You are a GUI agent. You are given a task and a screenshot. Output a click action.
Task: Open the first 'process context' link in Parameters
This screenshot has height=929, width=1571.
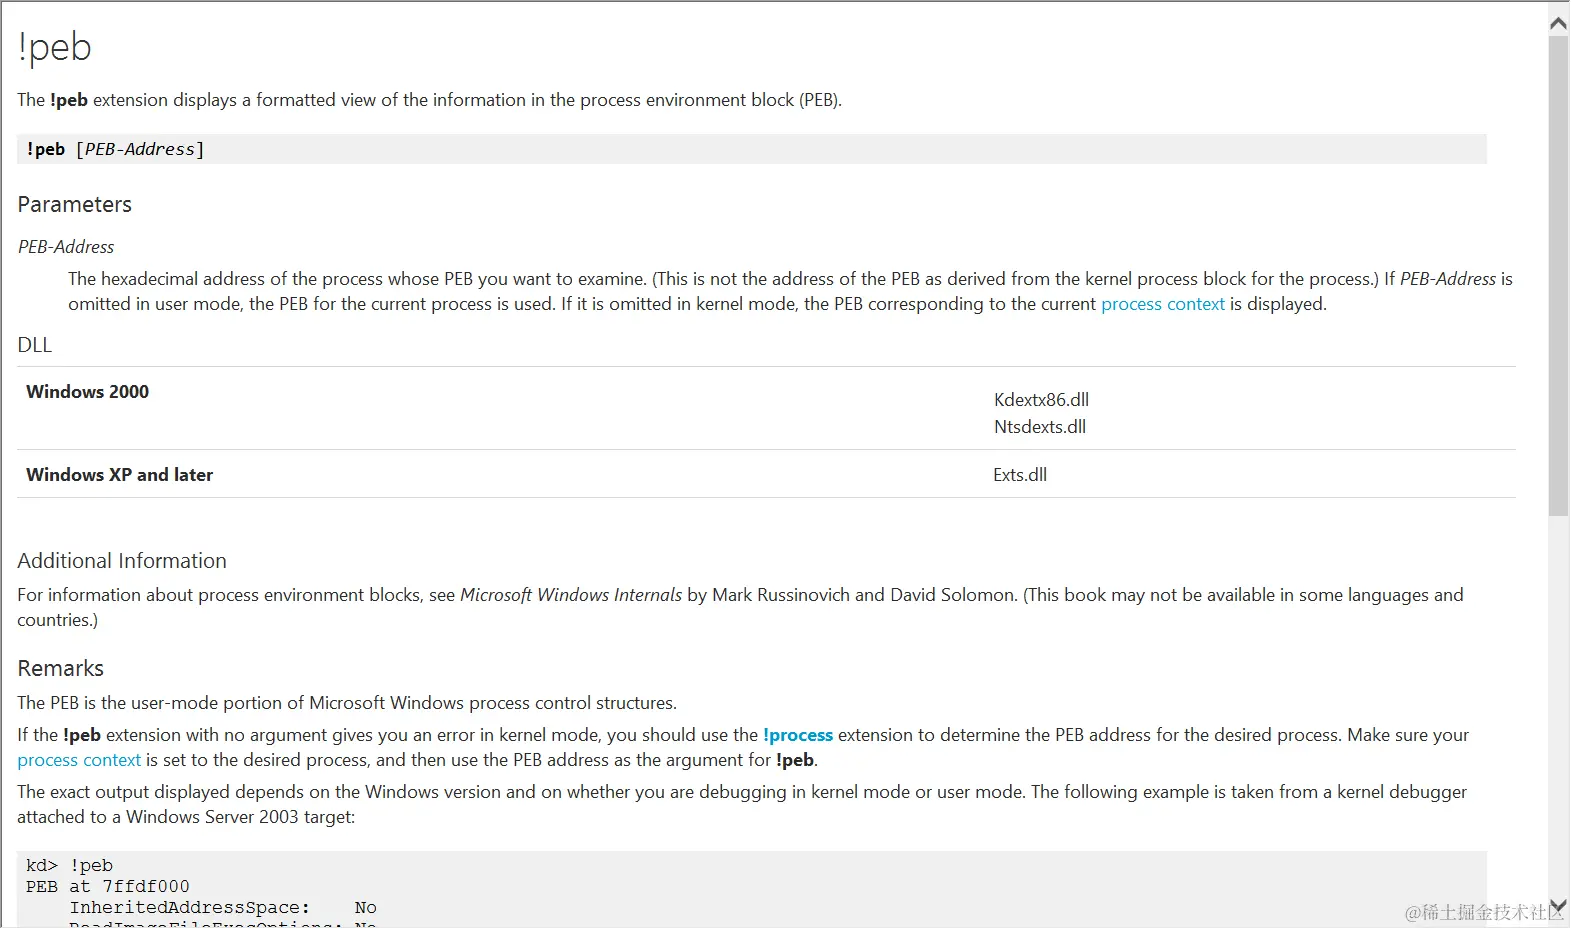[1162, 304]
